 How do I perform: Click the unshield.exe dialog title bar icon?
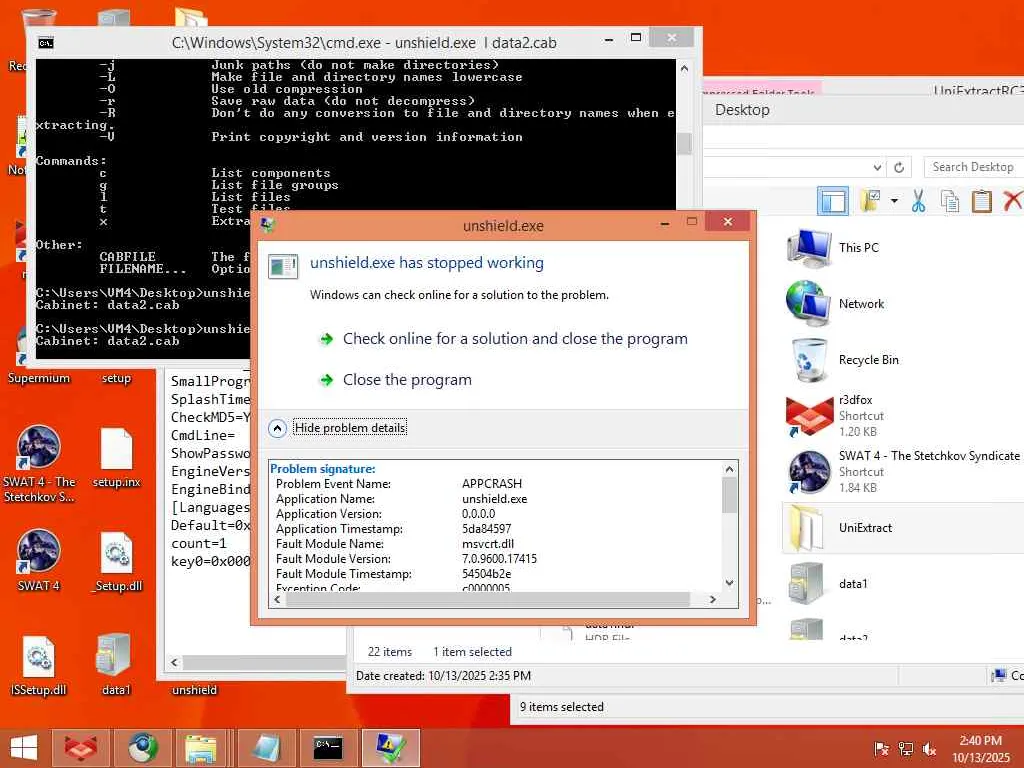click(x=268, y=225)
